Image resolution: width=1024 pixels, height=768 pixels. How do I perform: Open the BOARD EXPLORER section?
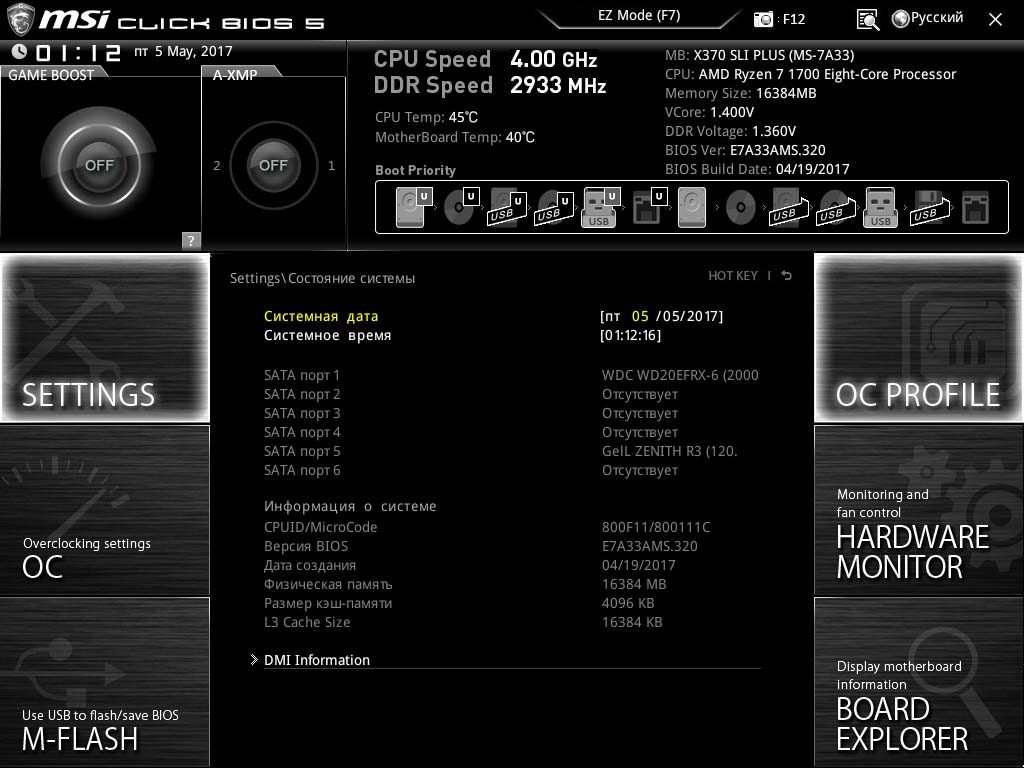click(x=918, y=682)
